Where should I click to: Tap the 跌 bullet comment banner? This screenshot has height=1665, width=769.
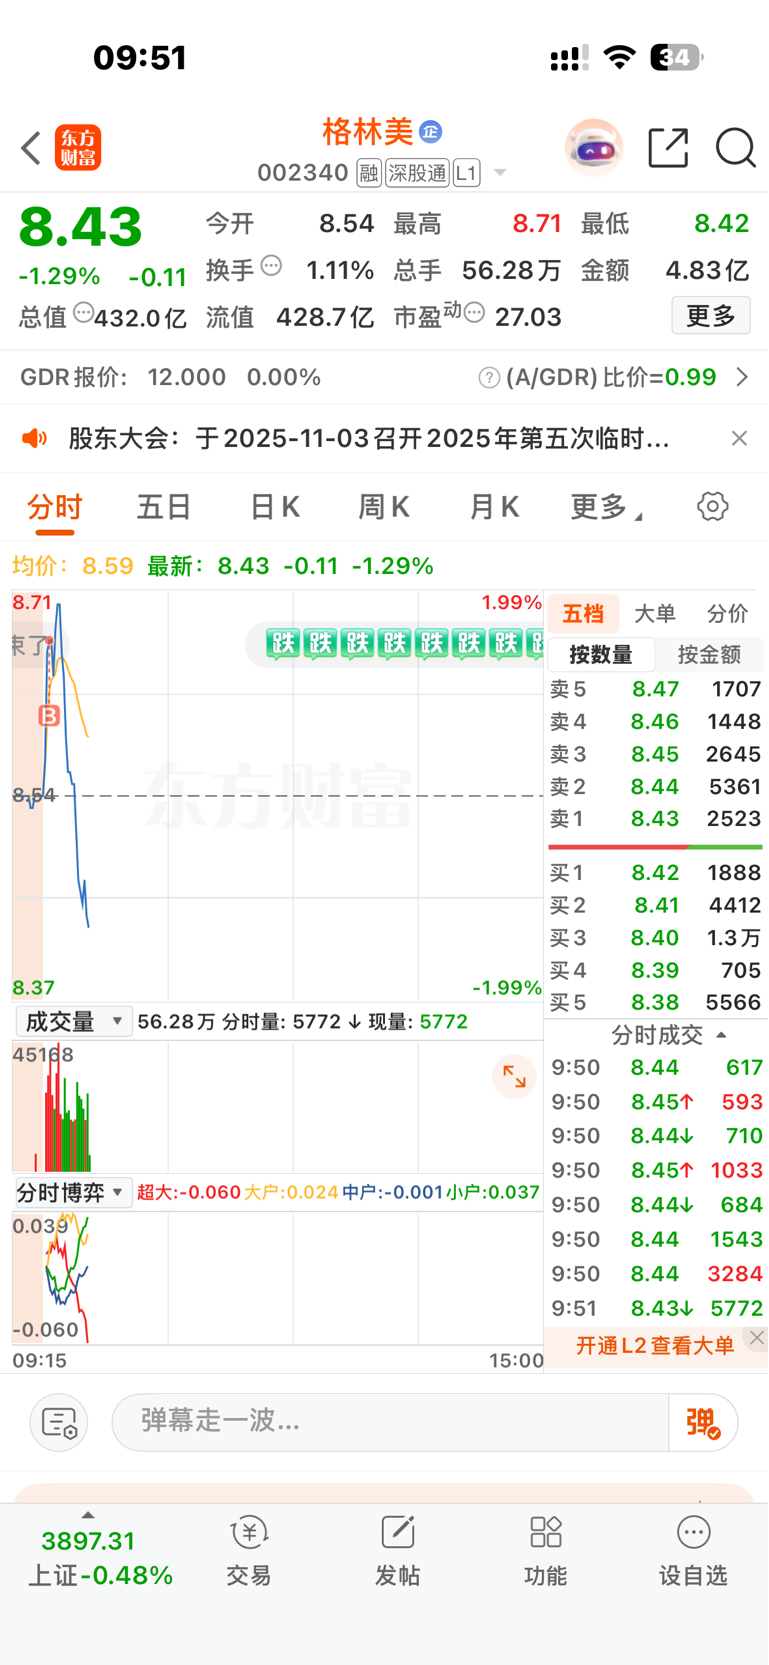[394, 643]
